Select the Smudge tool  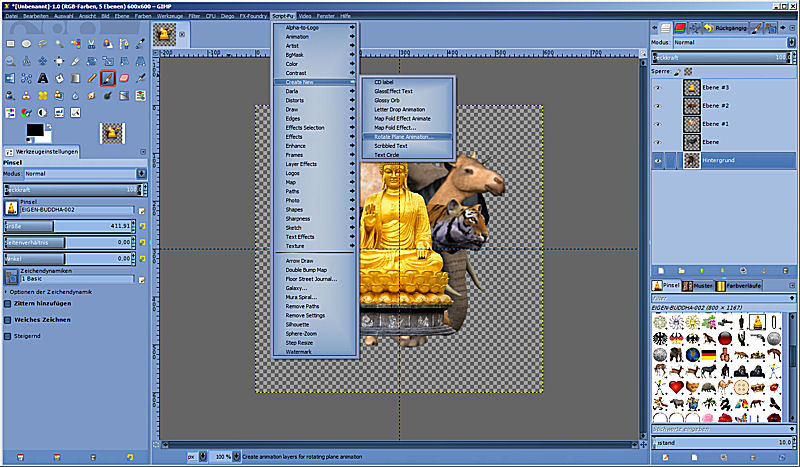[92, 95]
